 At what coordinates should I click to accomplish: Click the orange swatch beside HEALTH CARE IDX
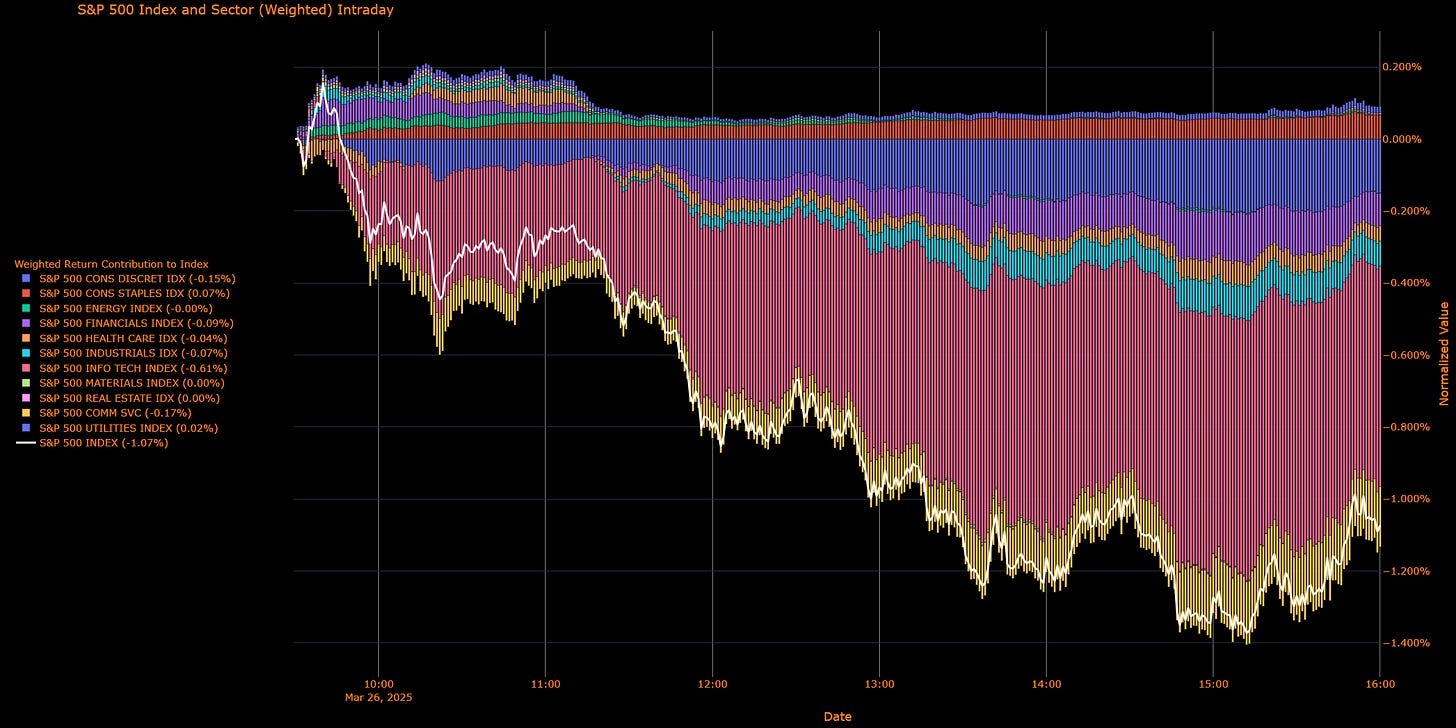26,338
